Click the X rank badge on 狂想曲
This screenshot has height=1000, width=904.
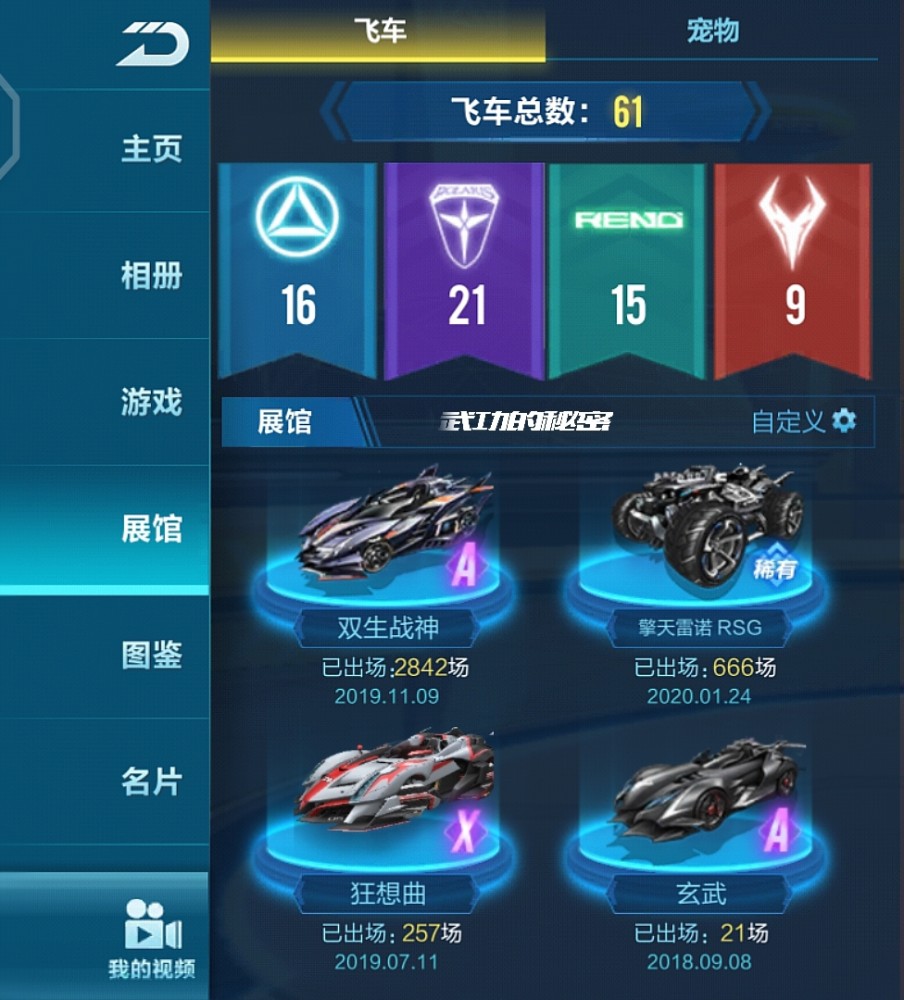pyautogui.click(x=466, y=830)
